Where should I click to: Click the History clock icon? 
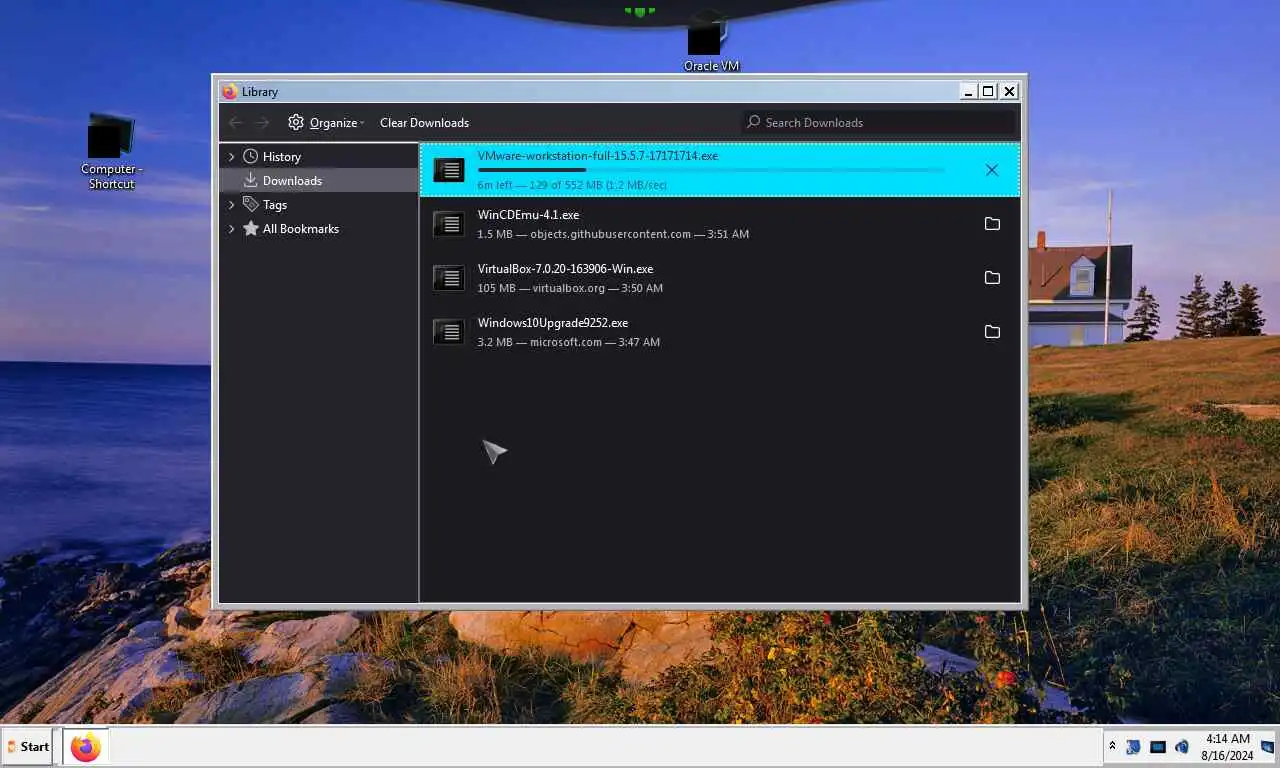251,156
